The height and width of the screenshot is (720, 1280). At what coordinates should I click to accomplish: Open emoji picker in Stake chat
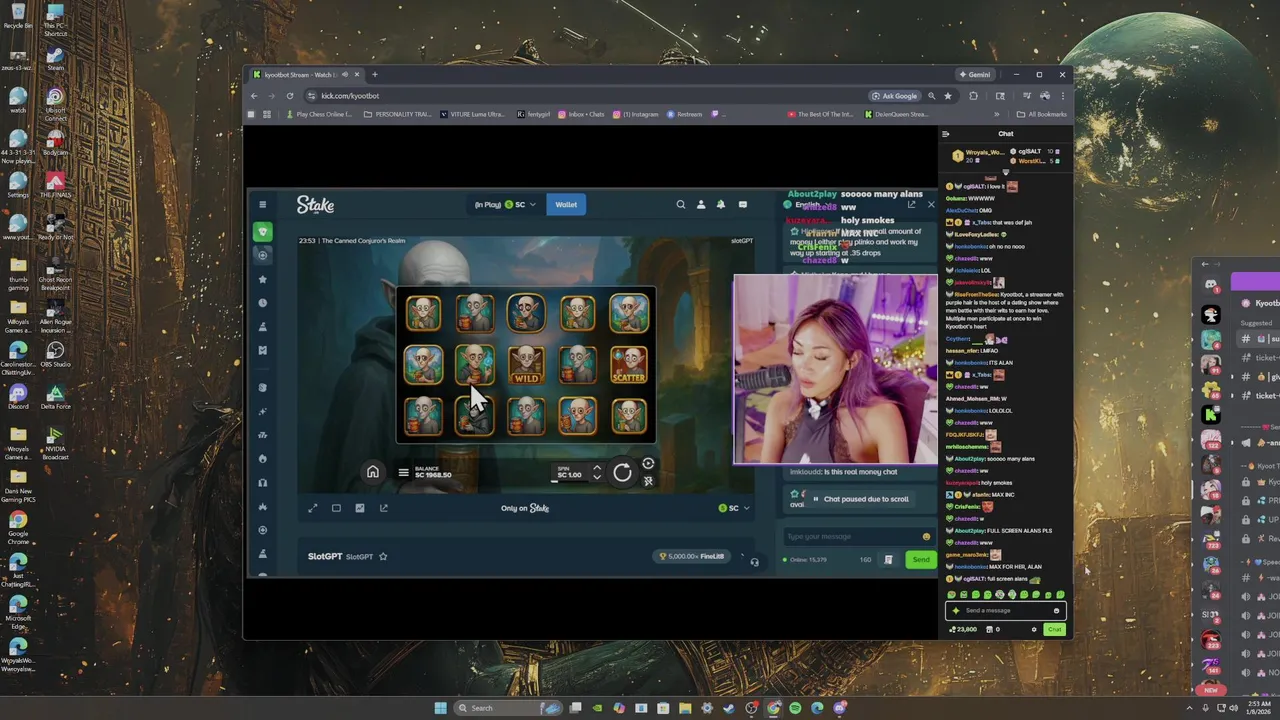tap(926, 536)
